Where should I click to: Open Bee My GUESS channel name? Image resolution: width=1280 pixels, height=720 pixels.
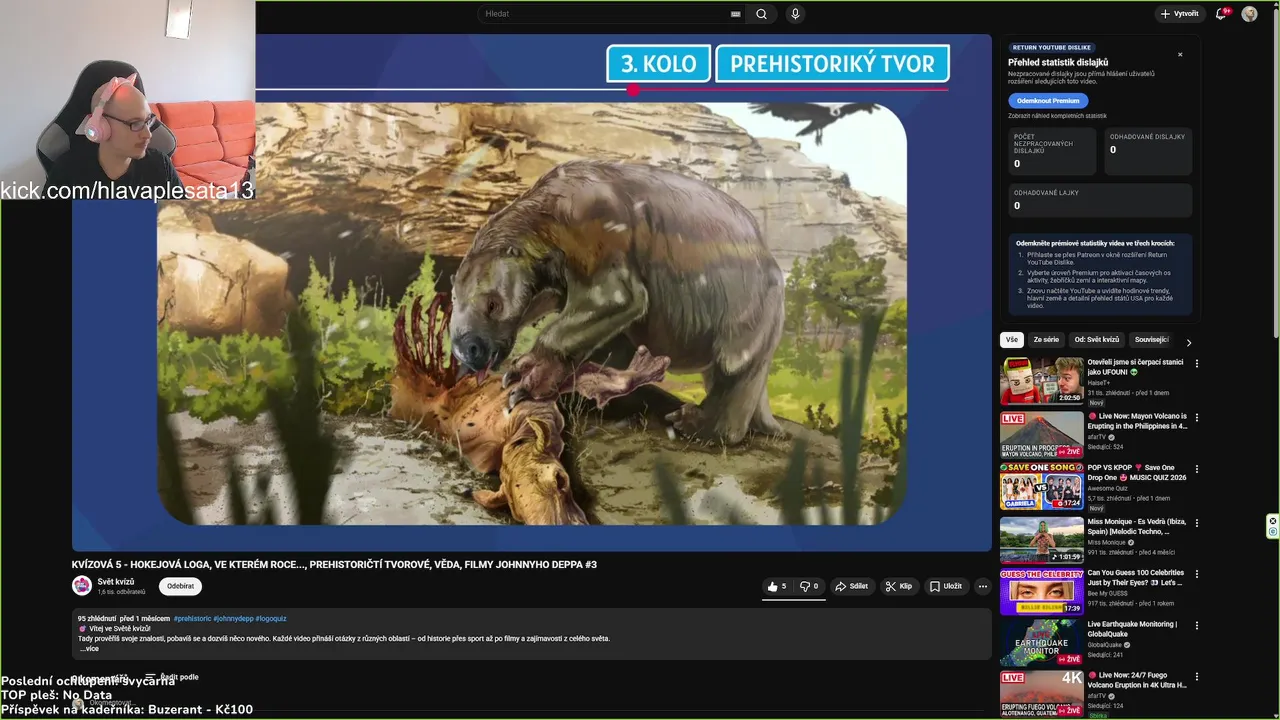[1108, 593]
